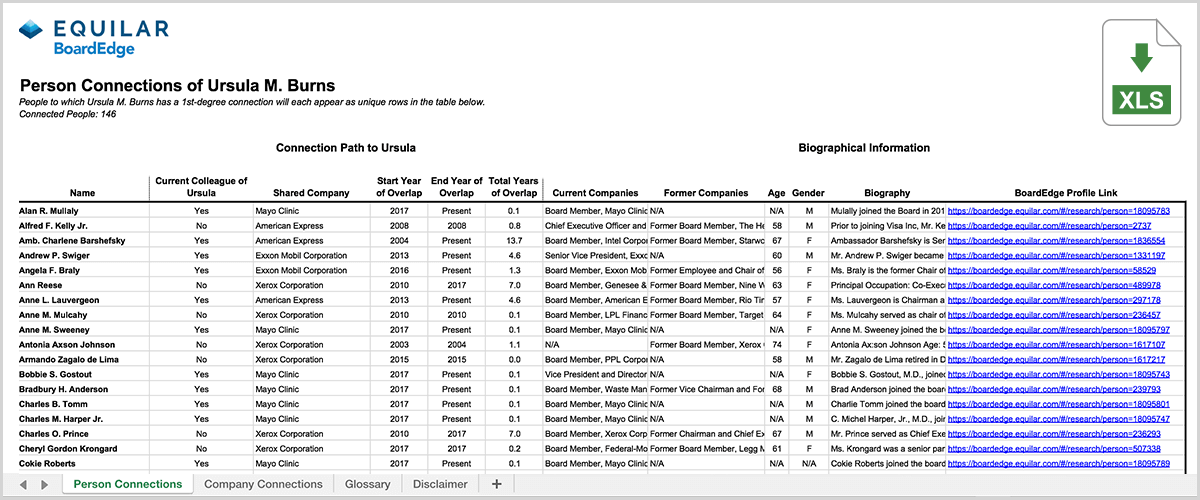Click the BoardEdge Profile Link header

1065,193
